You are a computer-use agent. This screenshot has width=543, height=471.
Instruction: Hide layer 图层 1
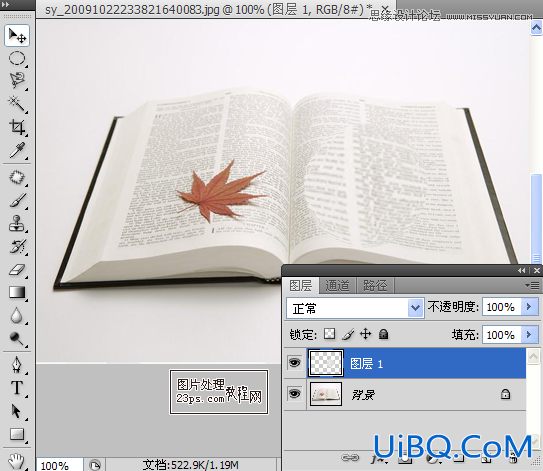tap(294, 363)
